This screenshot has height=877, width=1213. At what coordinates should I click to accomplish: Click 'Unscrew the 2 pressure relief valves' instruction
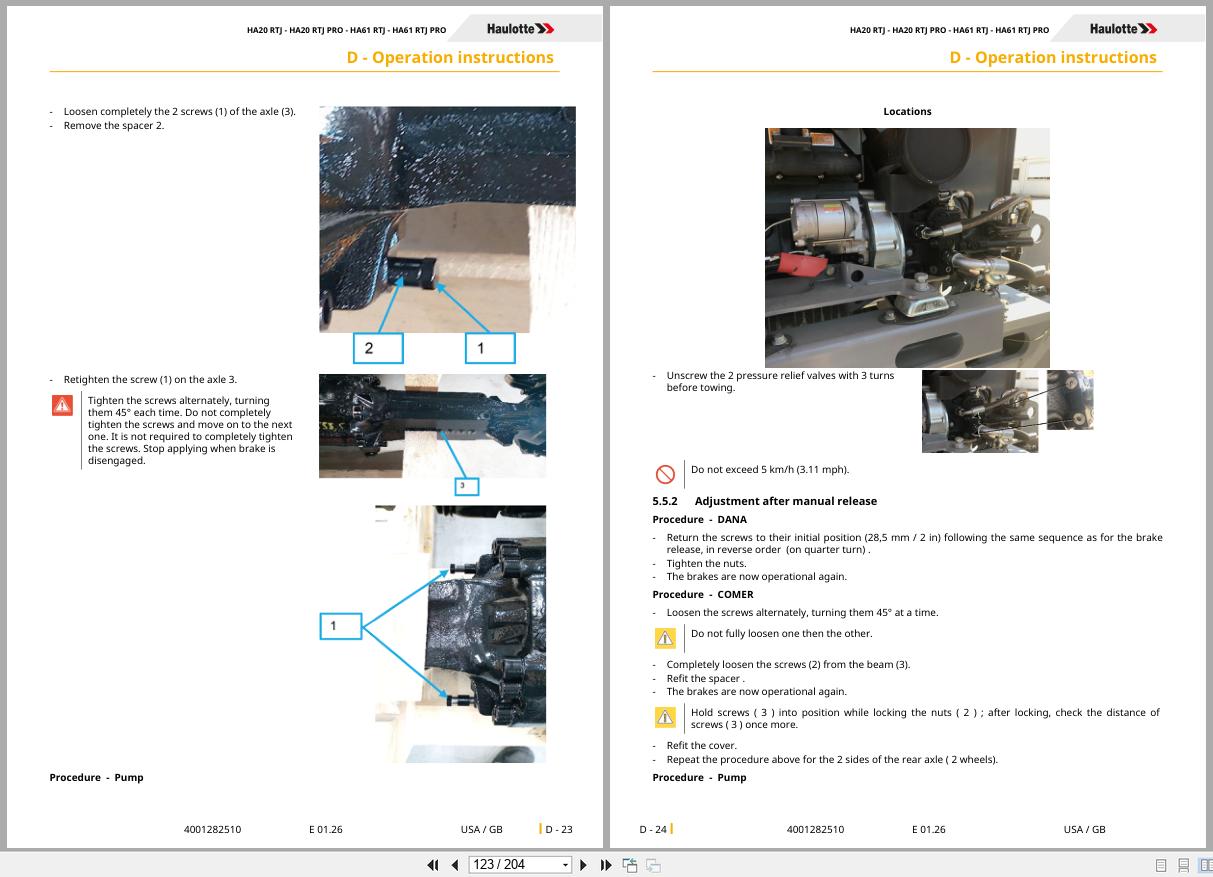(780, 382)
